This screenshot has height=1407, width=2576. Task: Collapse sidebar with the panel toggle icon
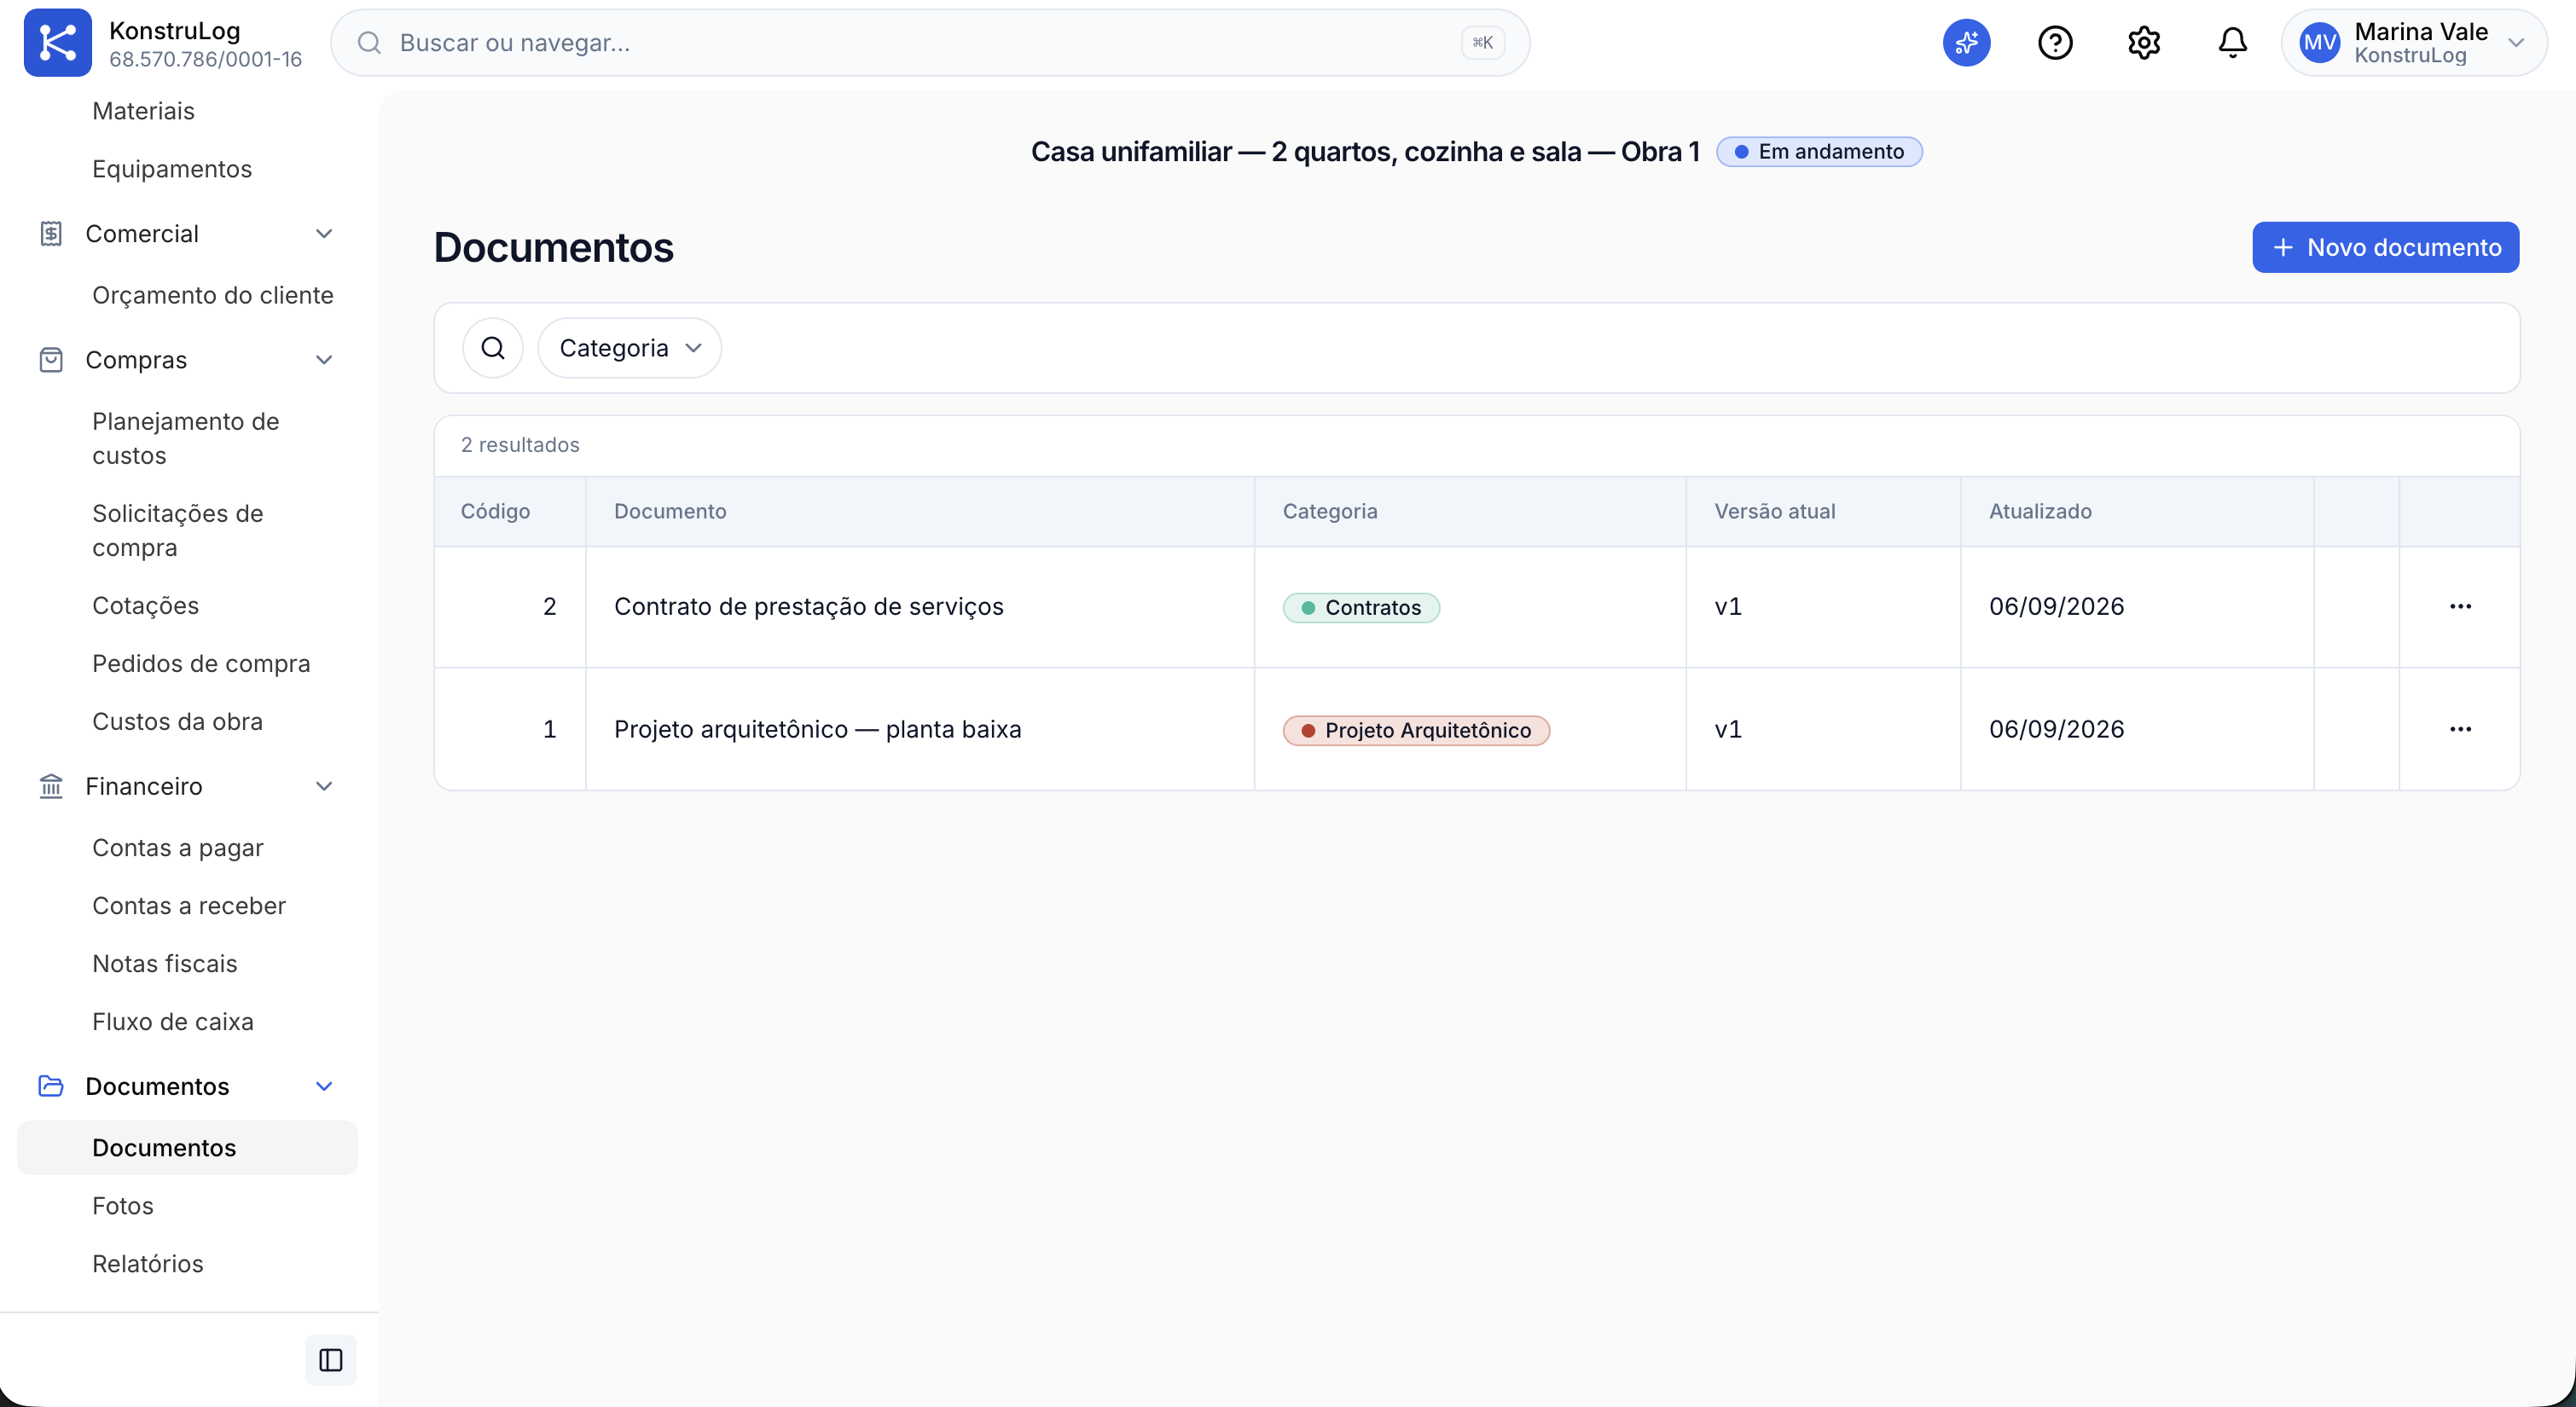331,1360
